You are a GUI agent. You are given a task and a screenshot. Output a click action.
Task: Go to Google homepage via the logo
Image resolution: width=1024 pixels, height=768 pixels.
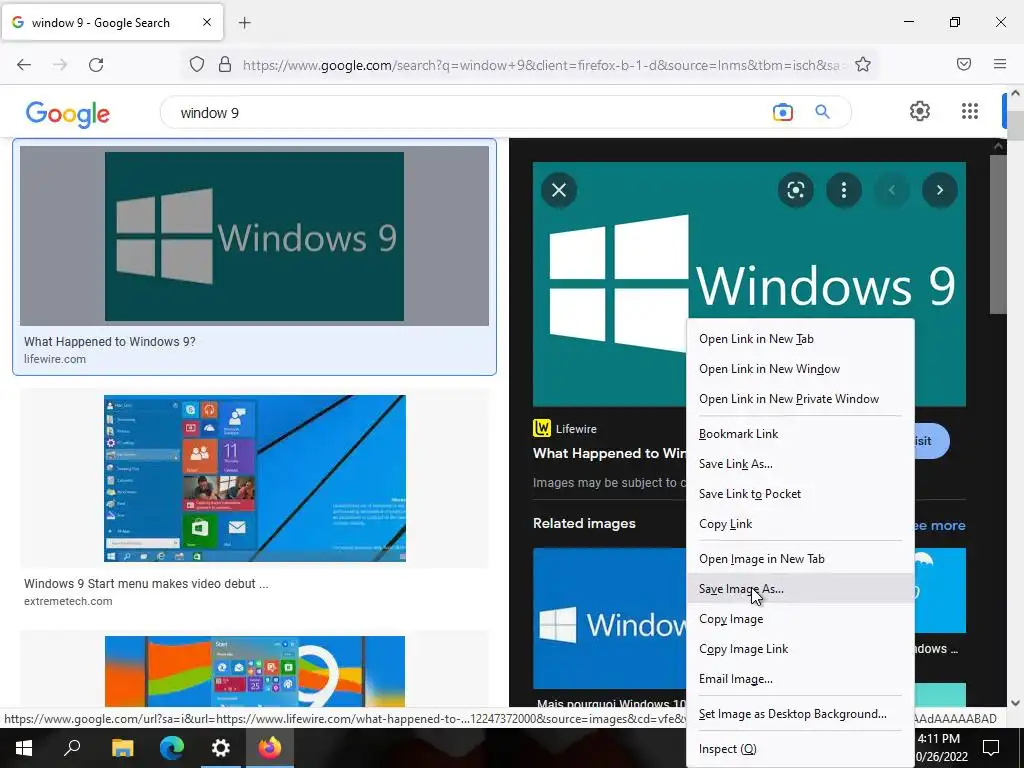coord(68,114)
